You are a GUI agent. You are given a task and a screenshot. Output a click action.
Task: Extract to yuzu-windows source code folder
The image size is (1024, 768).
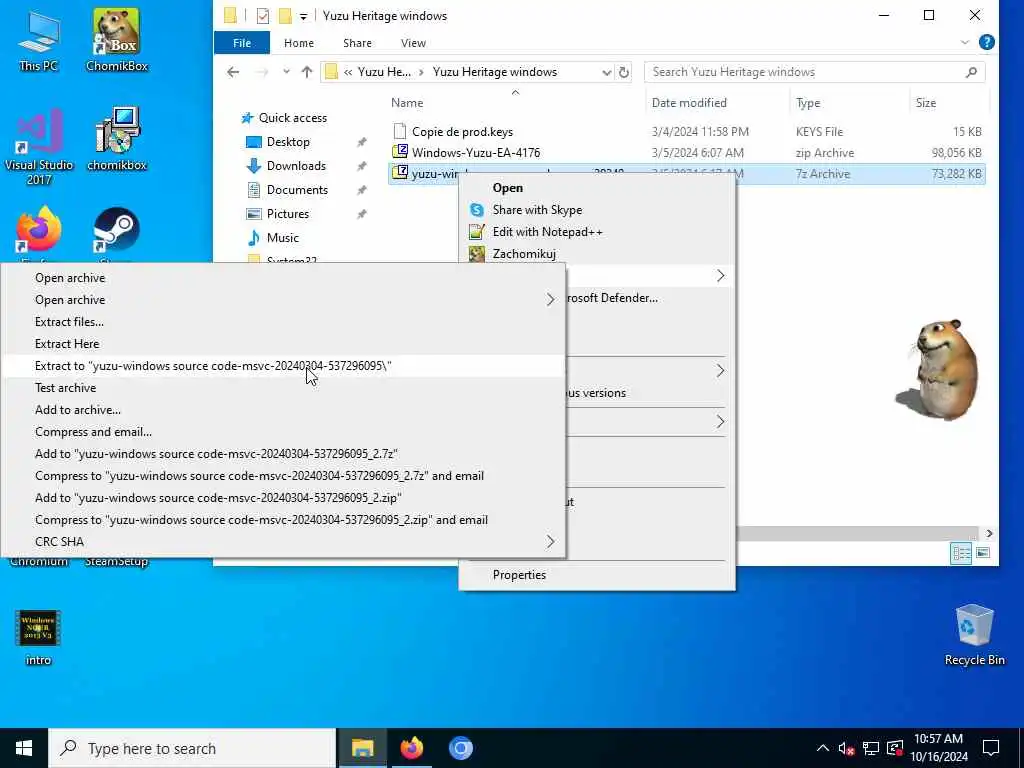click(283, 366)
